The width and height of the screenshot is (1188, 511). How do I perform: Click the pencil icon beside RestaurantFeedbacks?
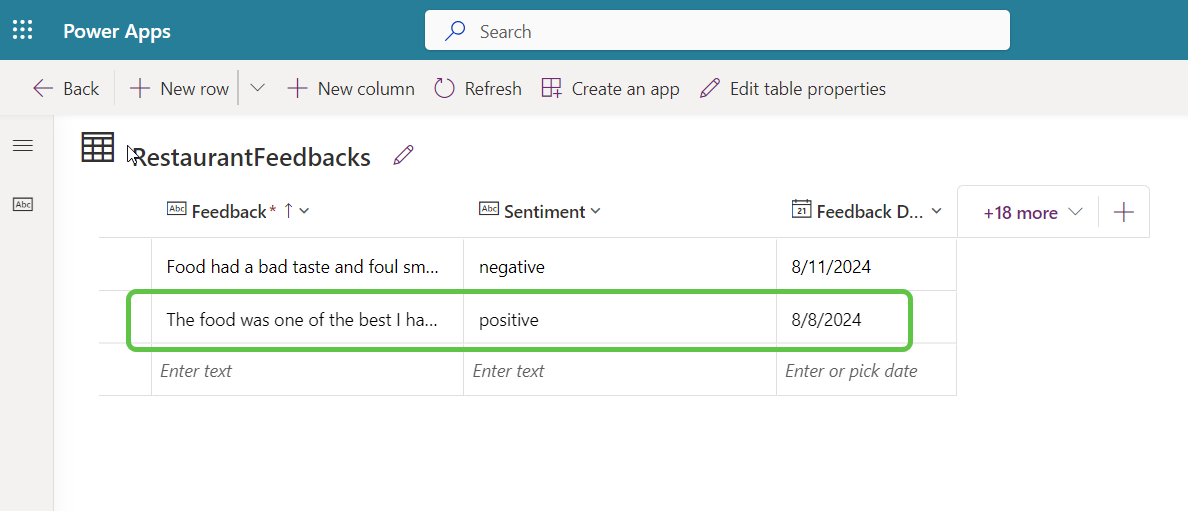(403, 155)
